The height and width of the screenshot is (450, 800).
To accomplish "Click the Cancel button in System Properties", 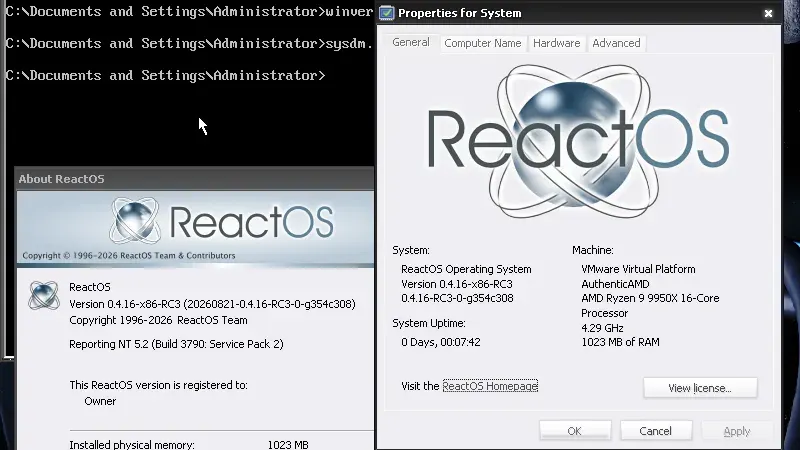I will 656,431.
